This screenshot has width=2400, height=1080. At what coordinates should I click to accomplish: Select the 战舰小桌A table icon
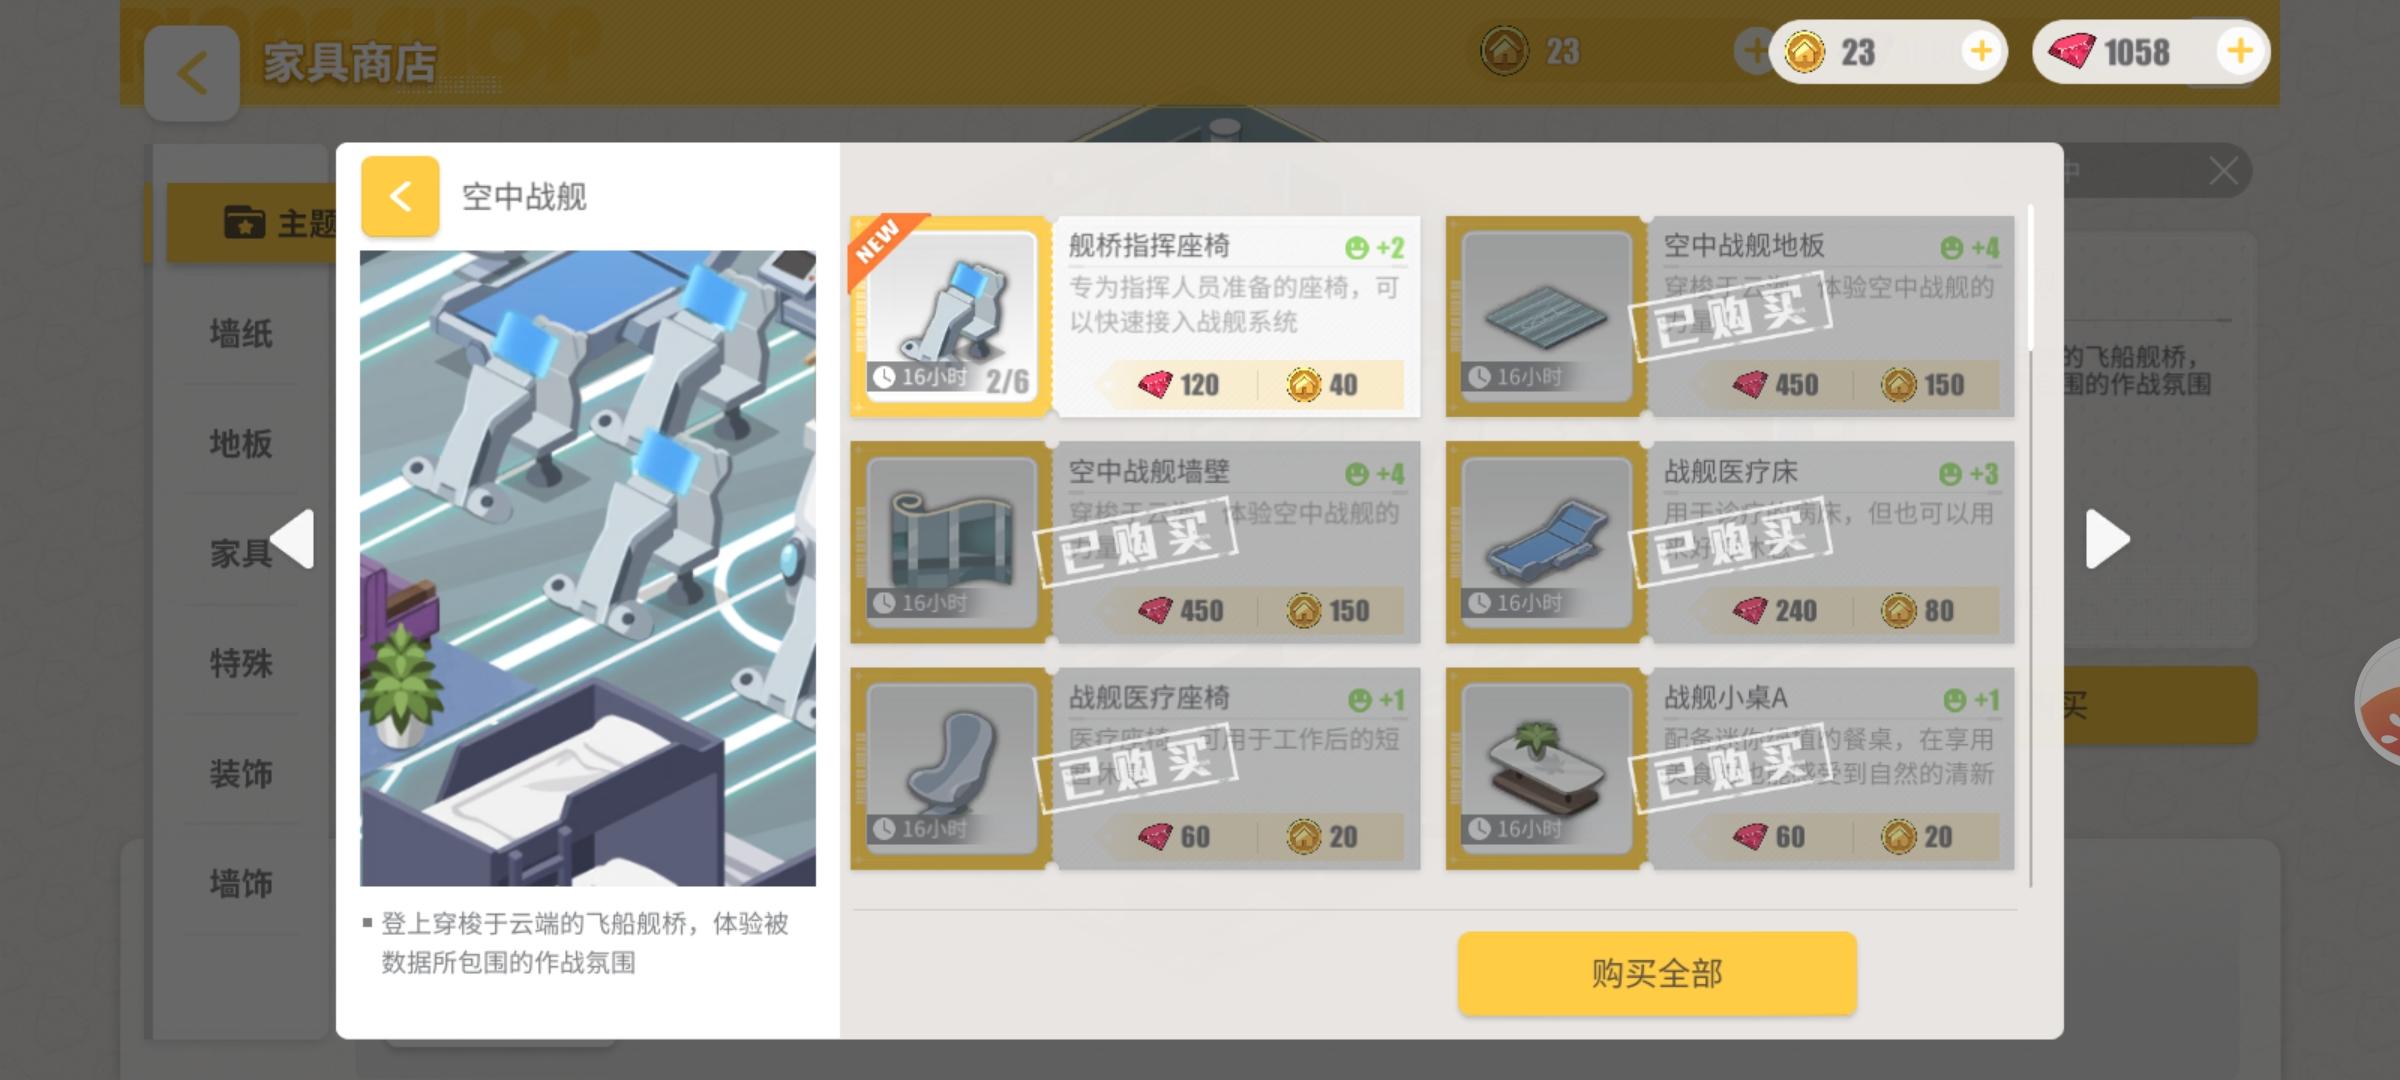coord(1546,769)
